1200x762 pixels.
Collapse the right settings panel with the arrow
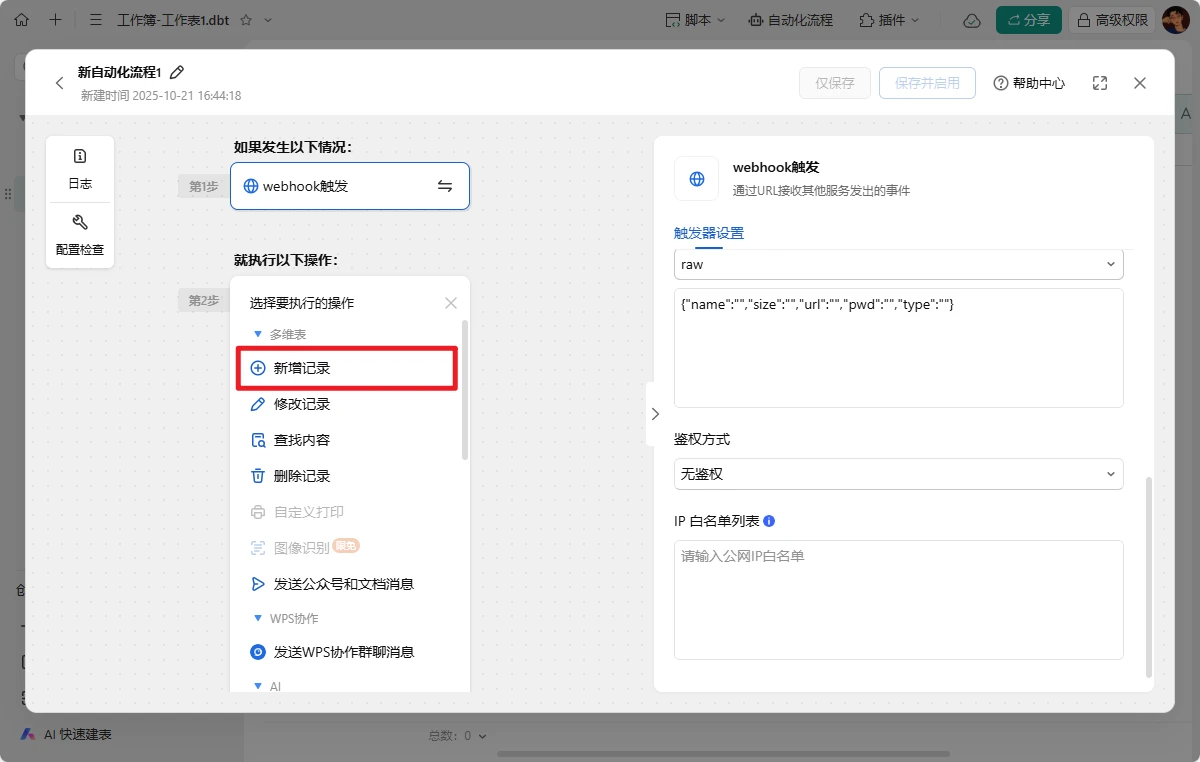click(655, 414)
